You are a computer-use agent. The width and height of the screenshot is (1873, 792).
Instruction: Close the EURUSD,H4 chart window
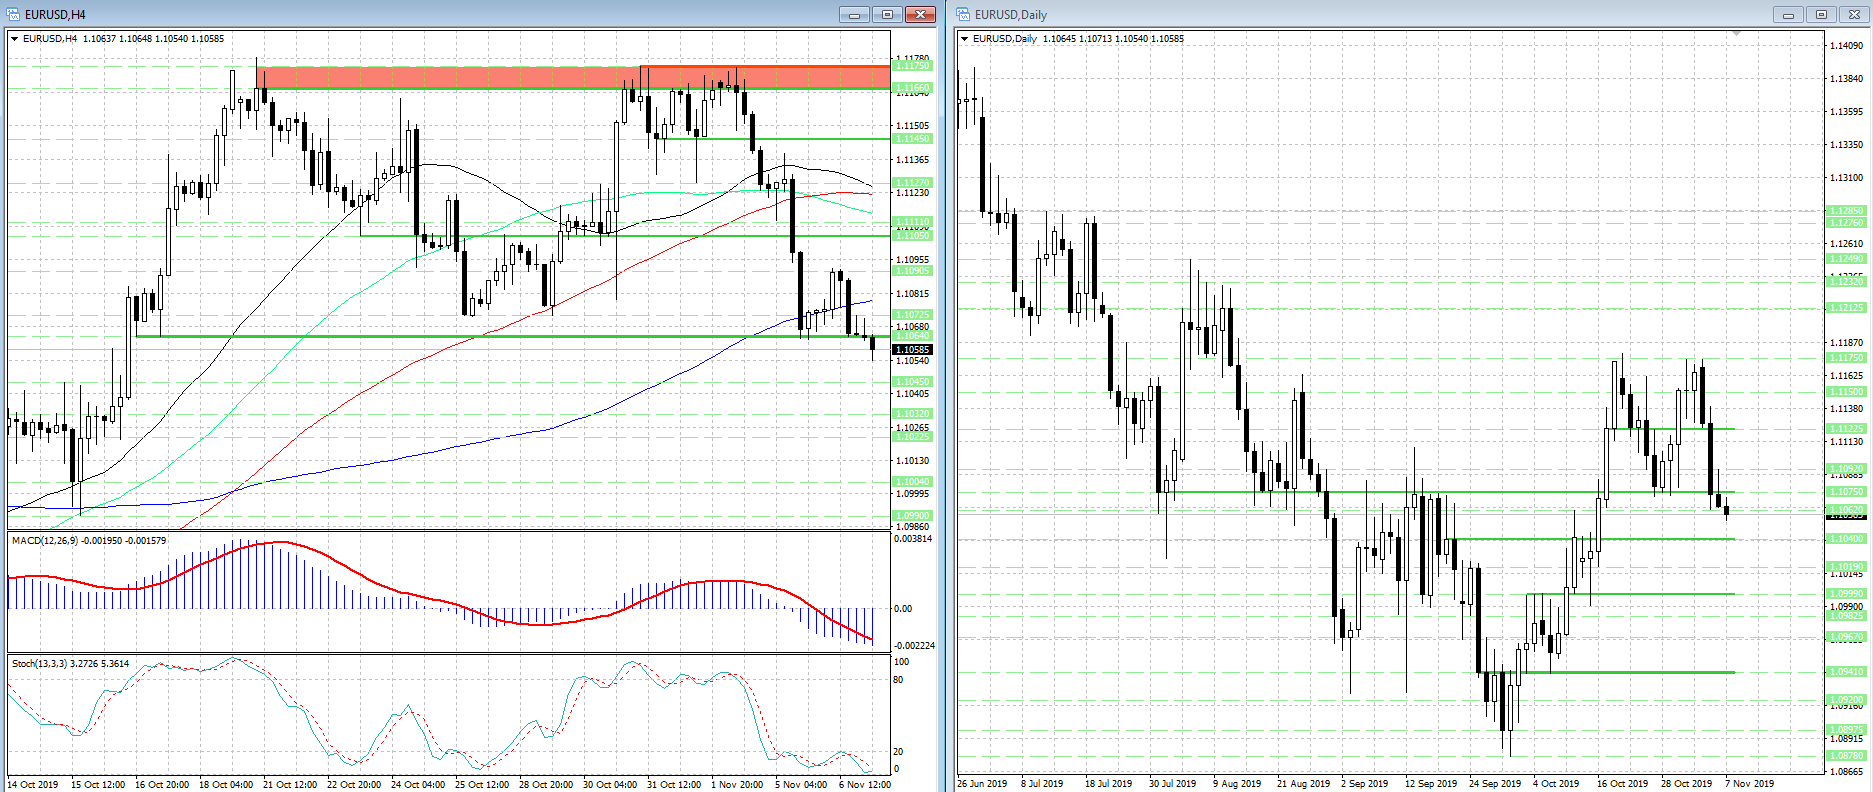pyautogui.click(x=920, y=14)
